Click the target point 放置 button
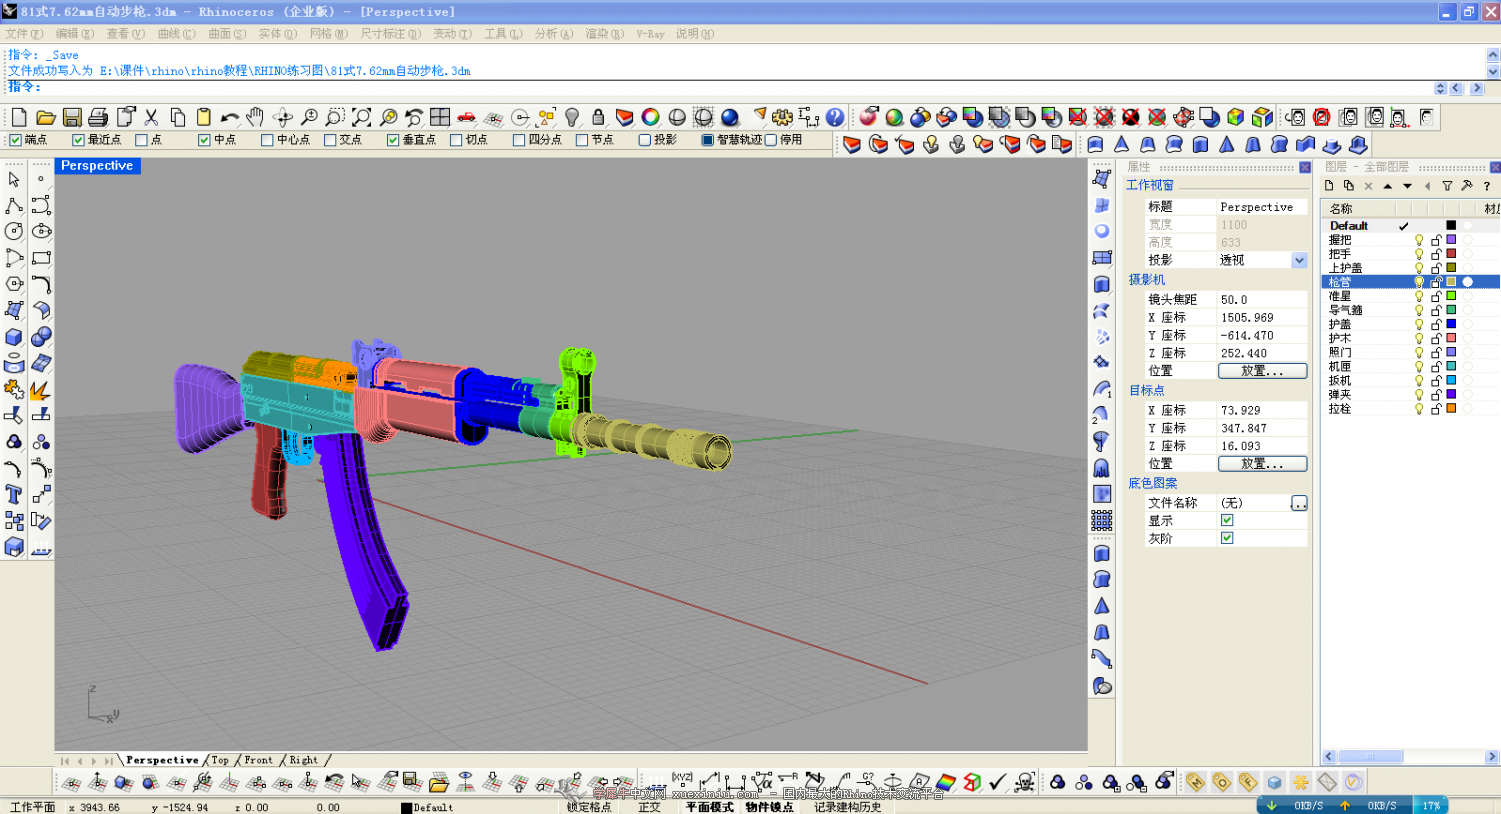Screen dimensions: 1501x814 coord(1262,464)
